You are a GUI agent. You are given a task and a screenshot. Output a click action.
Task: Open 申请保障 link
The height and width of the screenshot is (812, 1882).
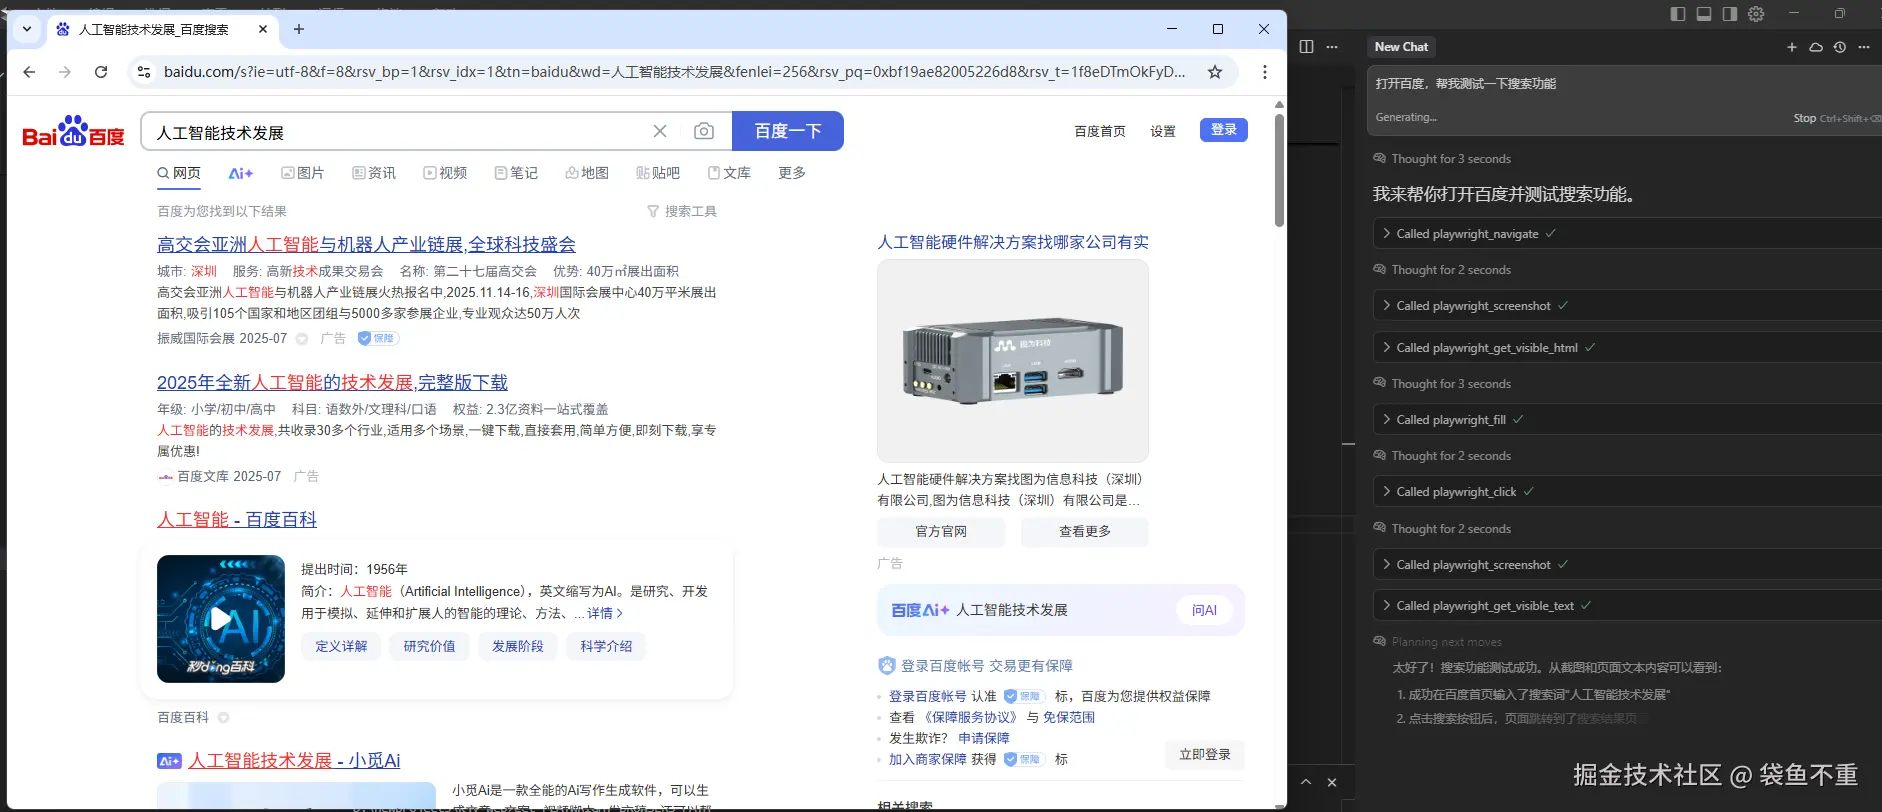point(984,738)
